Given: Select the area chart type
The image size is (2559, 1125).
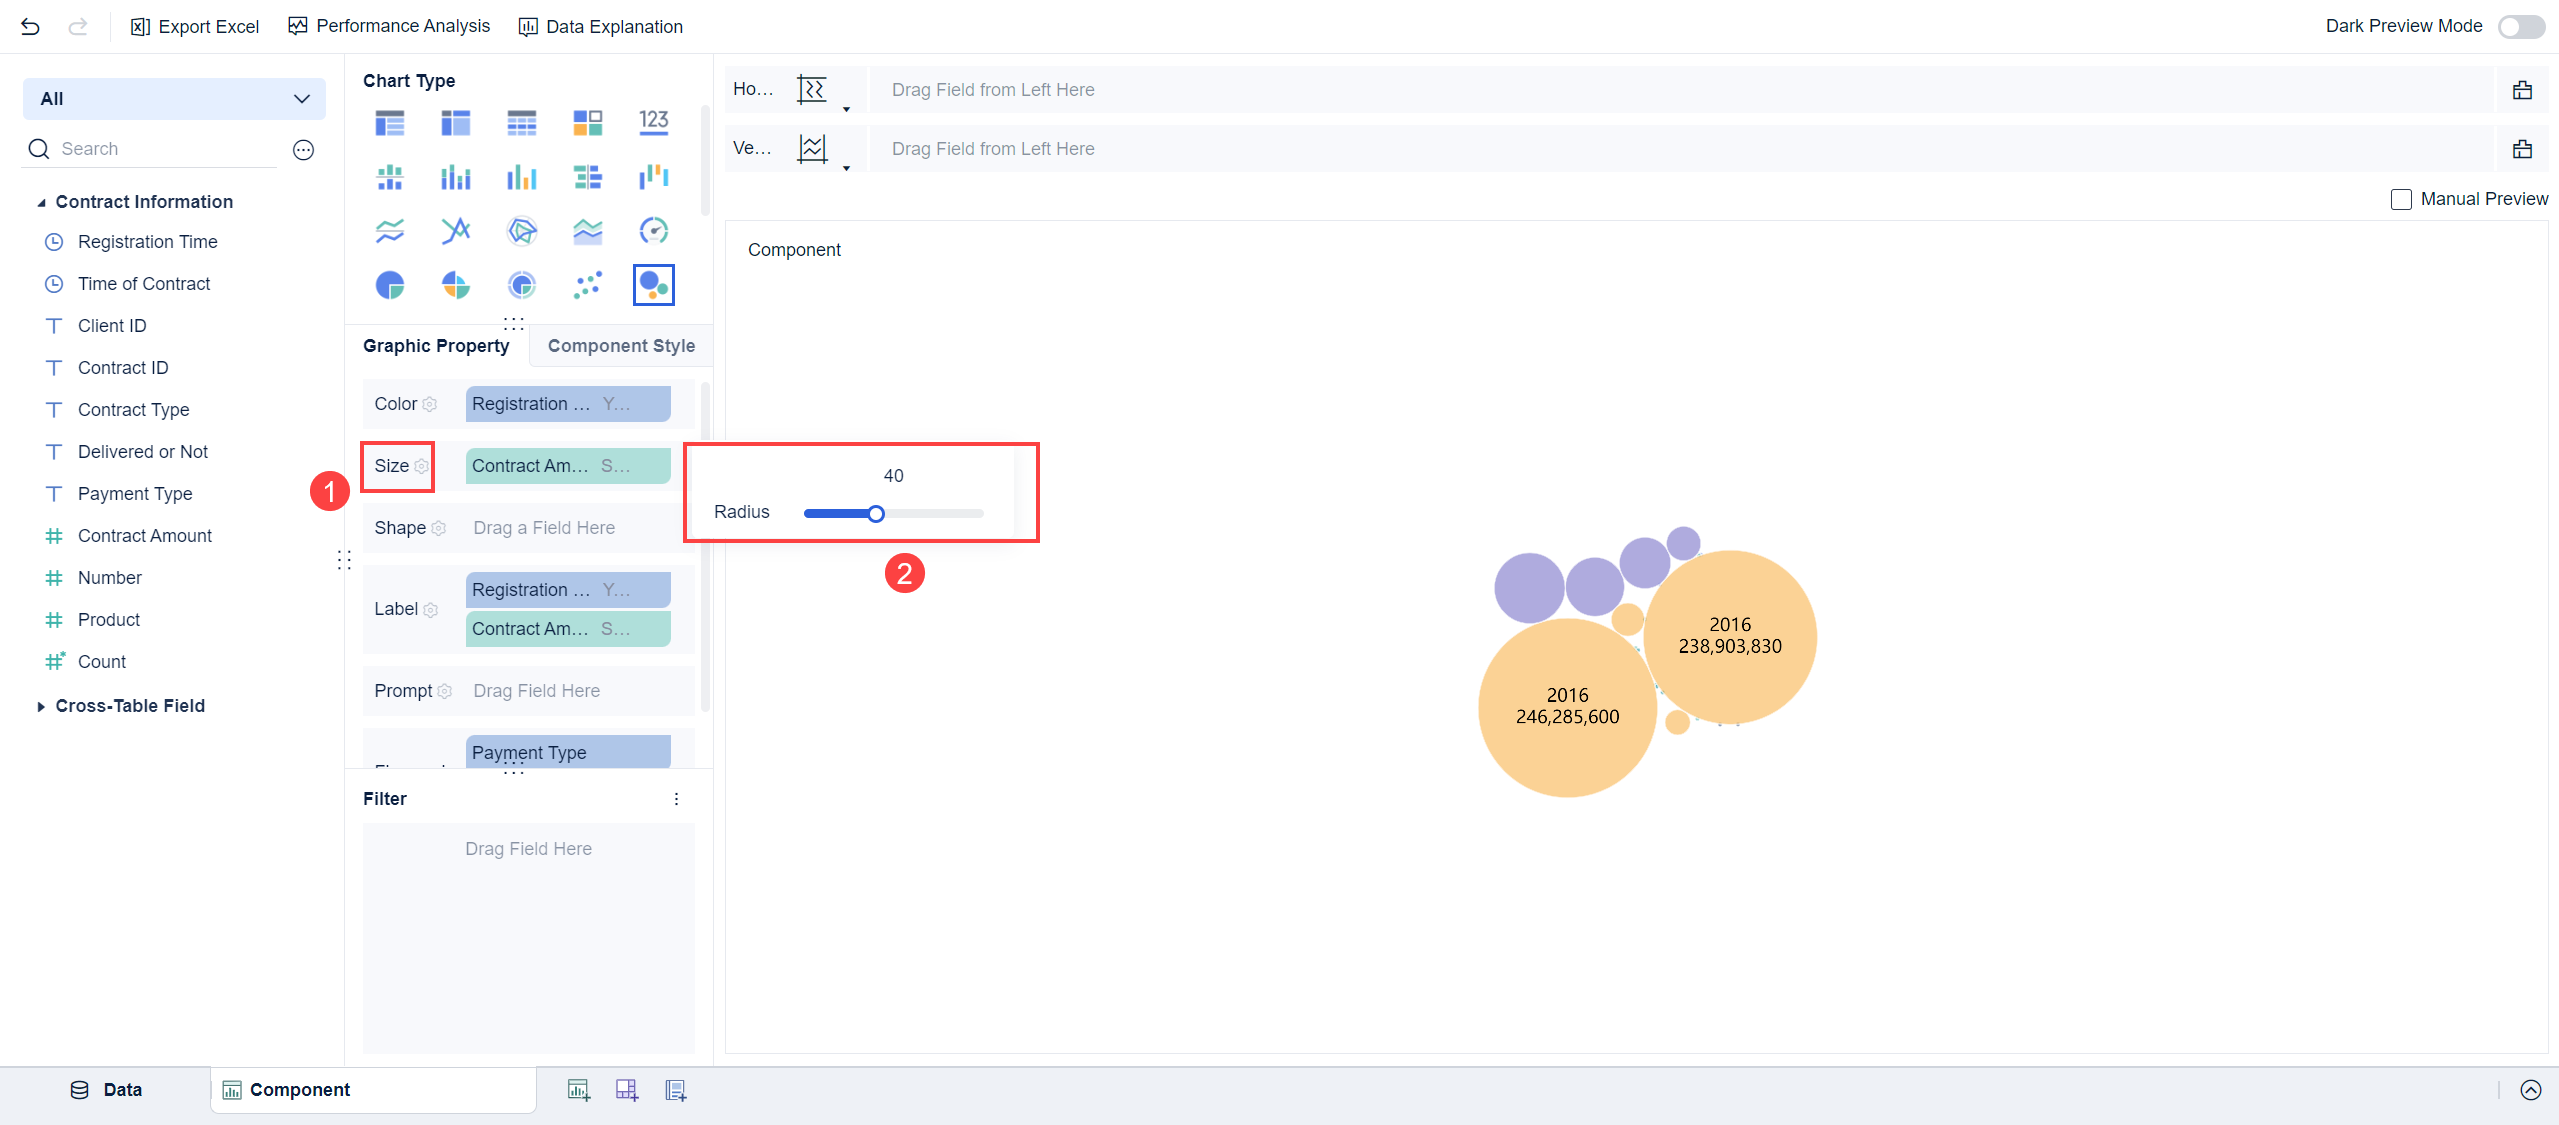Looking at the screenshot, I should [x=588, y=230].
